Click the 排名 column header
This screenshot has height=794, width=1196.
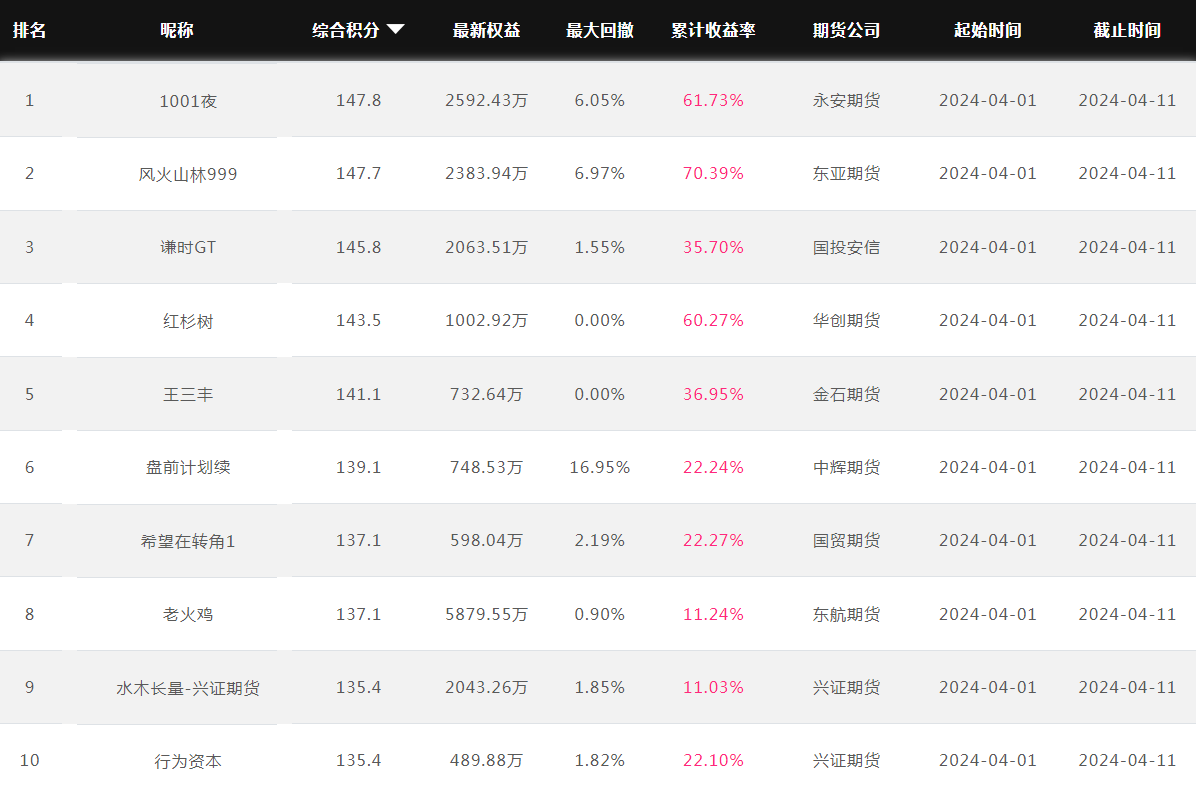pos(30,31)
